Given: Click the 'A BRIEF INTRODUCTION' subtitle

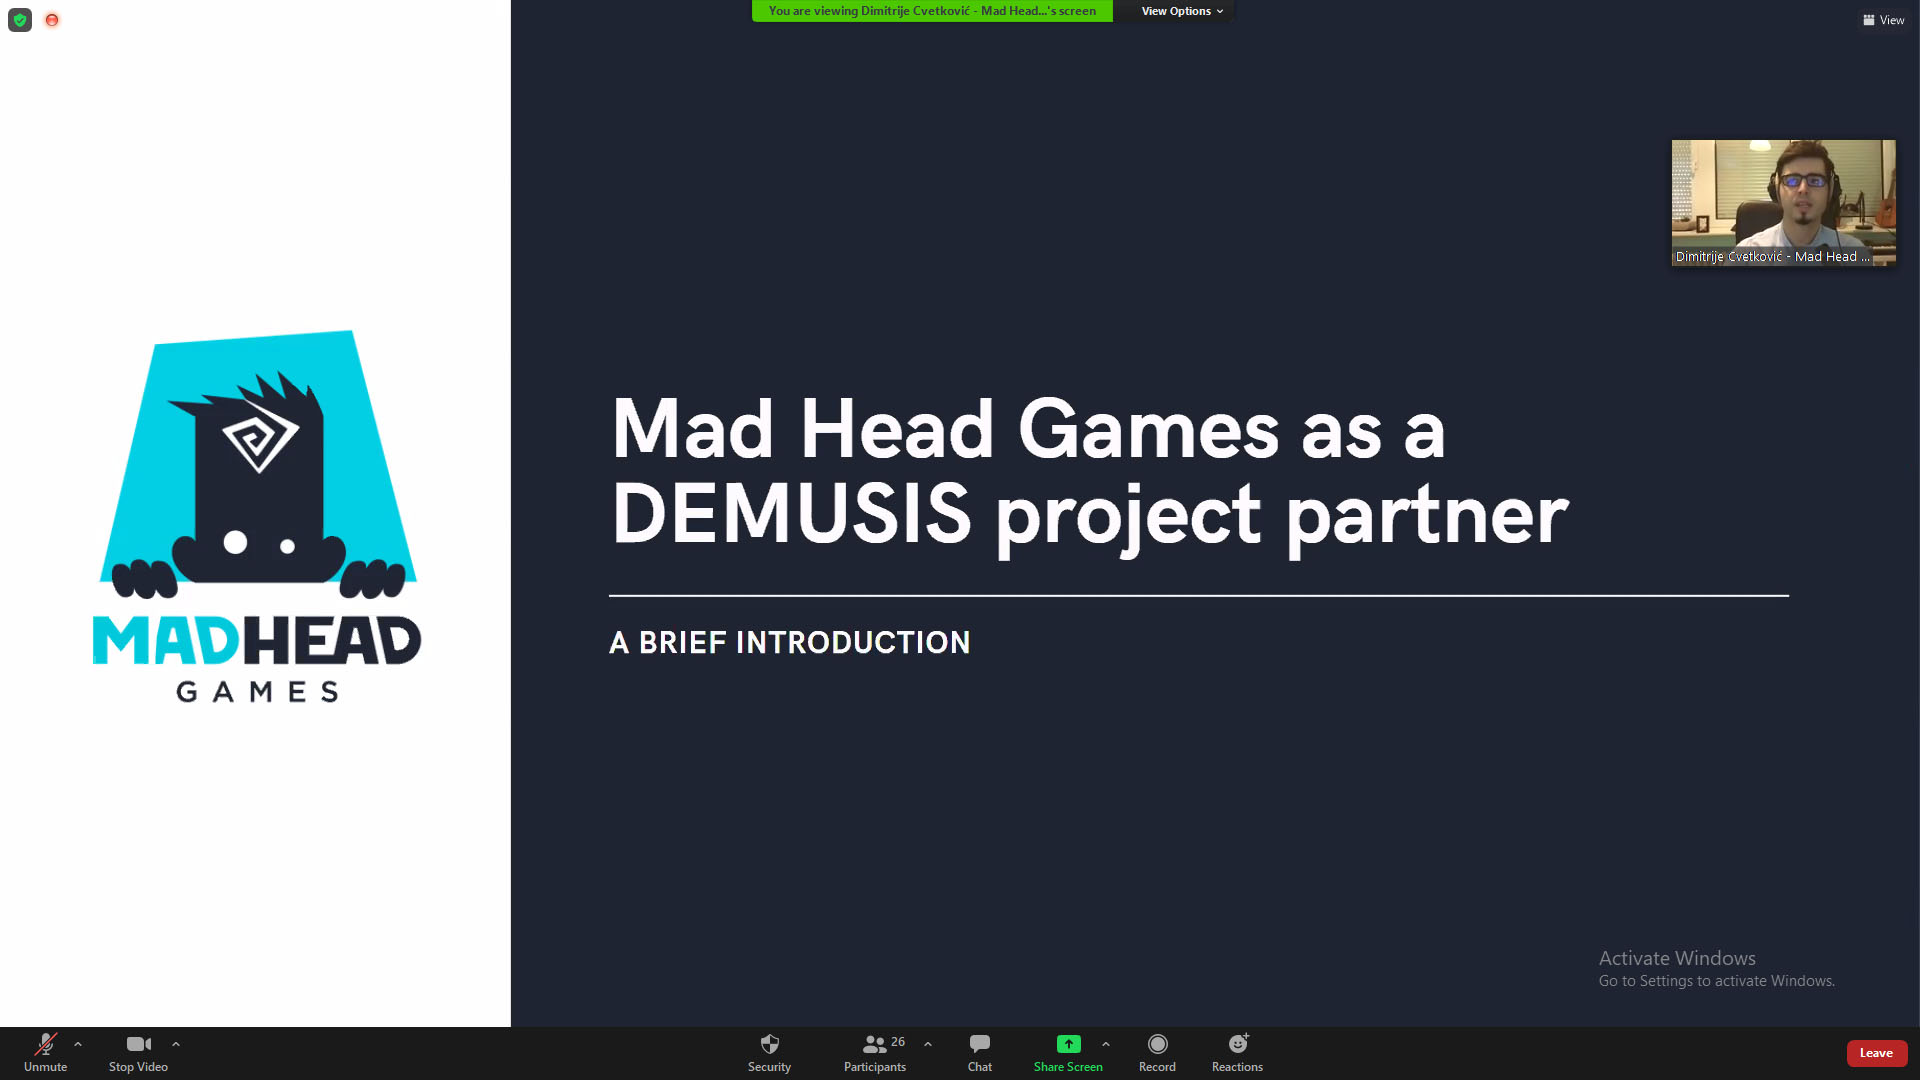Looking at the screenshot, I should (x=790, y=642).
